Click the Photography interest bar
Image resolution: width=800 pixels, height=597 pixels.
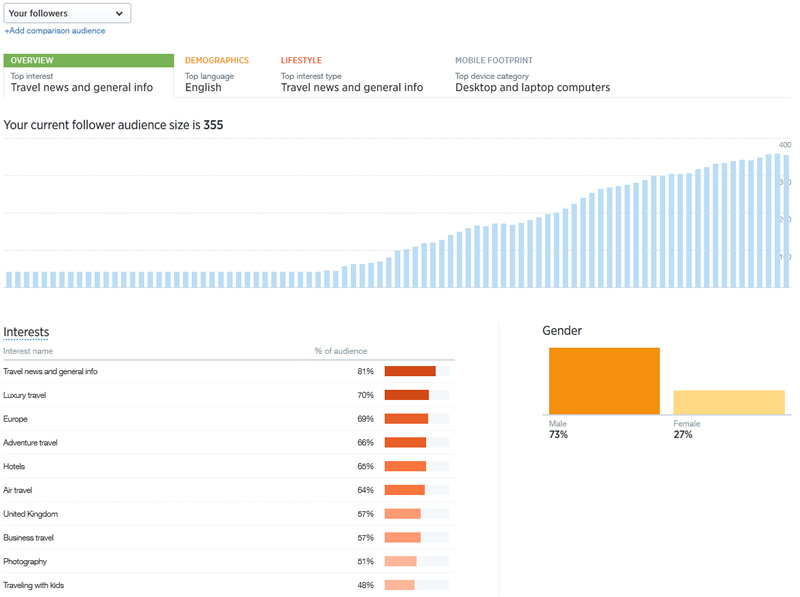pyautogui.click(x=400, y=561)
